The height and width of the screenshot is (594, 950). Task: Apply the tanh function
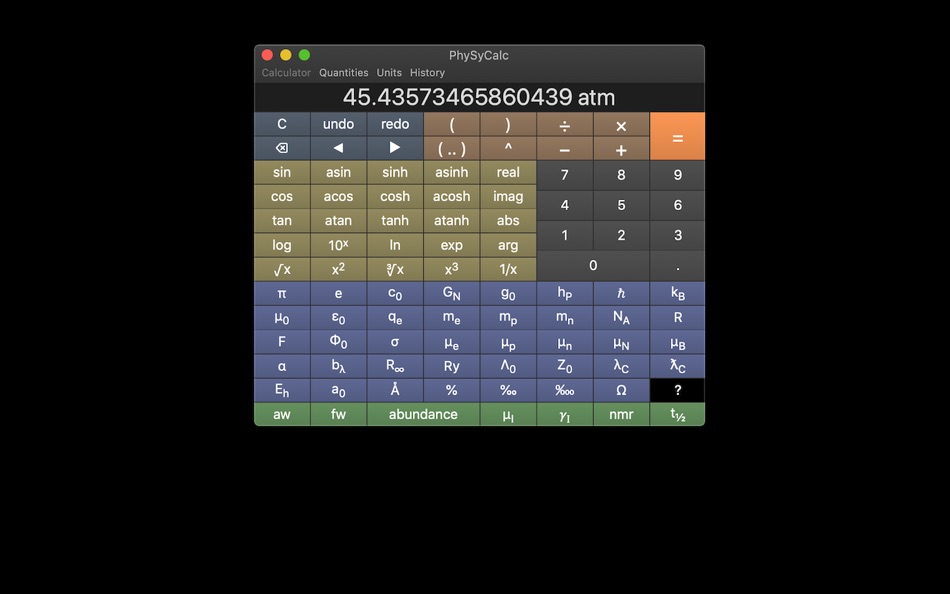tap(394, 221)
